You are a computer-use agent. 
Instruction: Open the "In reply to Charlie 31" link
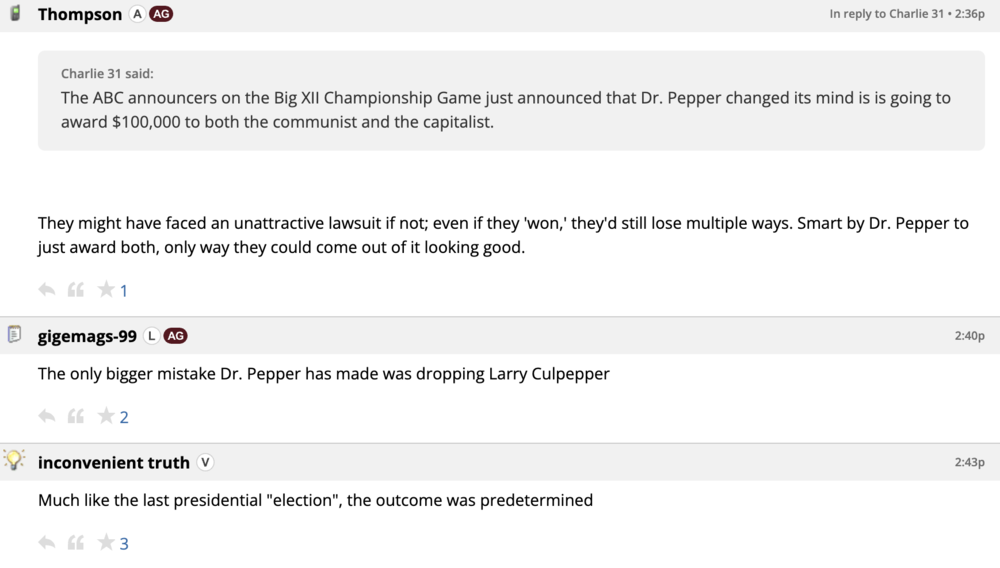coord(886,15)
